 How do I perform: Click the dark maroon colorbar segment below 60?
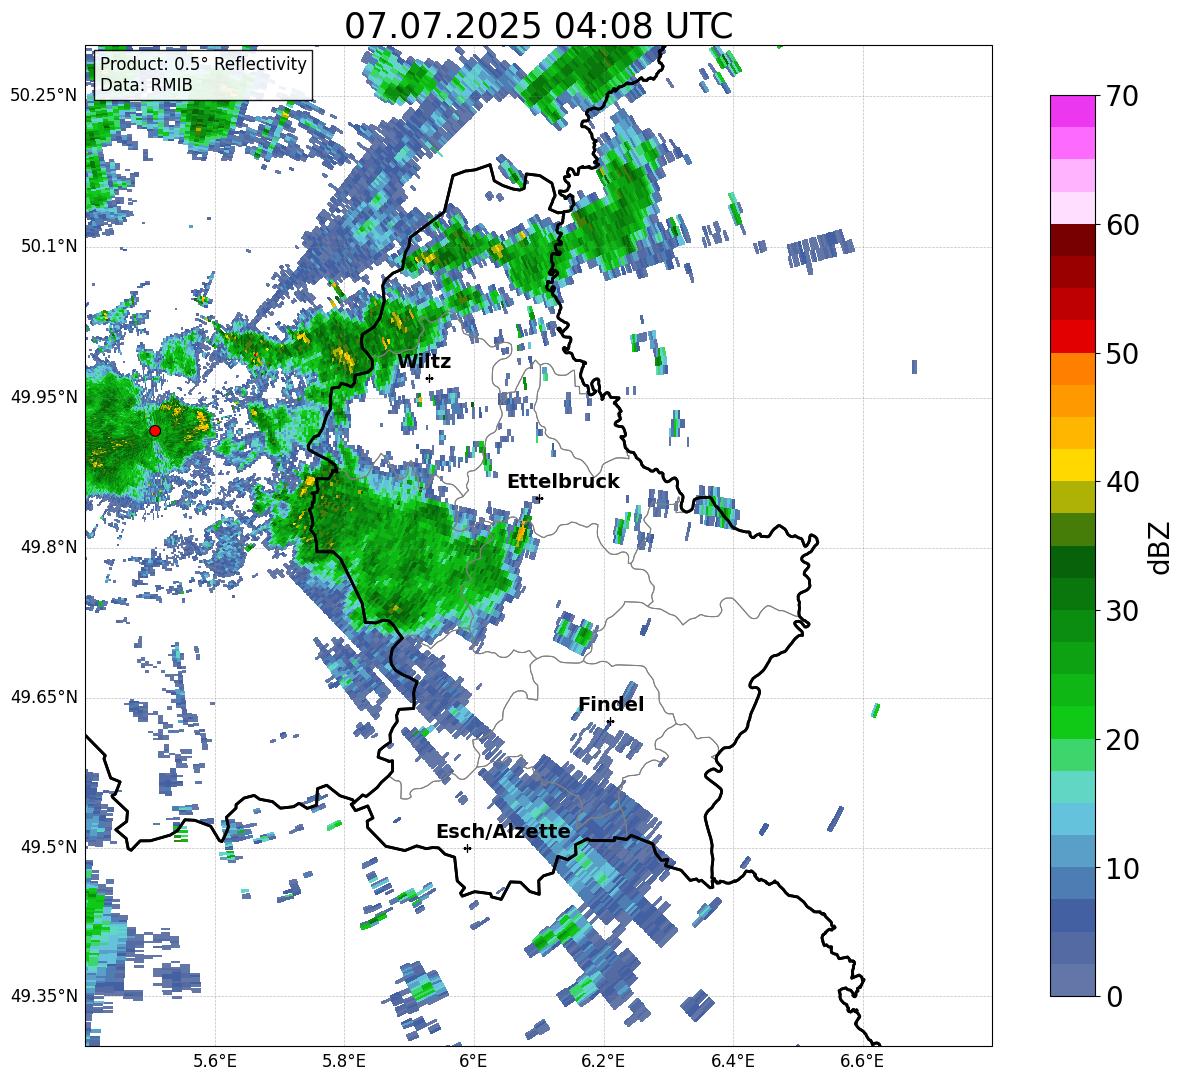tap(1072, 240)
